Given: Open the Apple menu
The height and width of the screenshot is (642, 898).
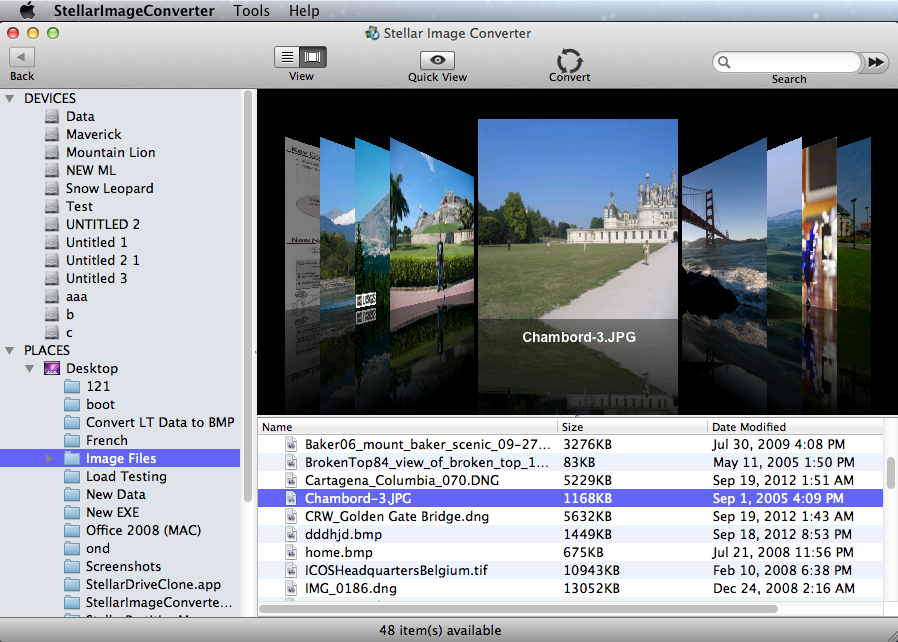Looking at the screenshot, I should (27, 10).
